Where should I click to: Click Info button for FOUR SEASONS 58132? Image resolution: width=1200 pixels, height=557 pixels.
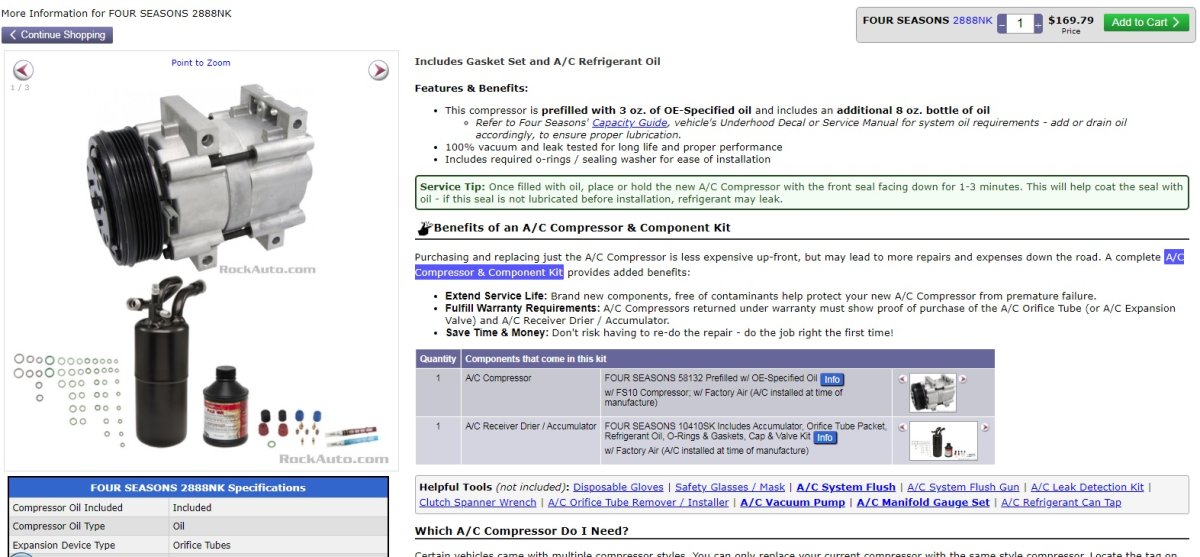832,380
